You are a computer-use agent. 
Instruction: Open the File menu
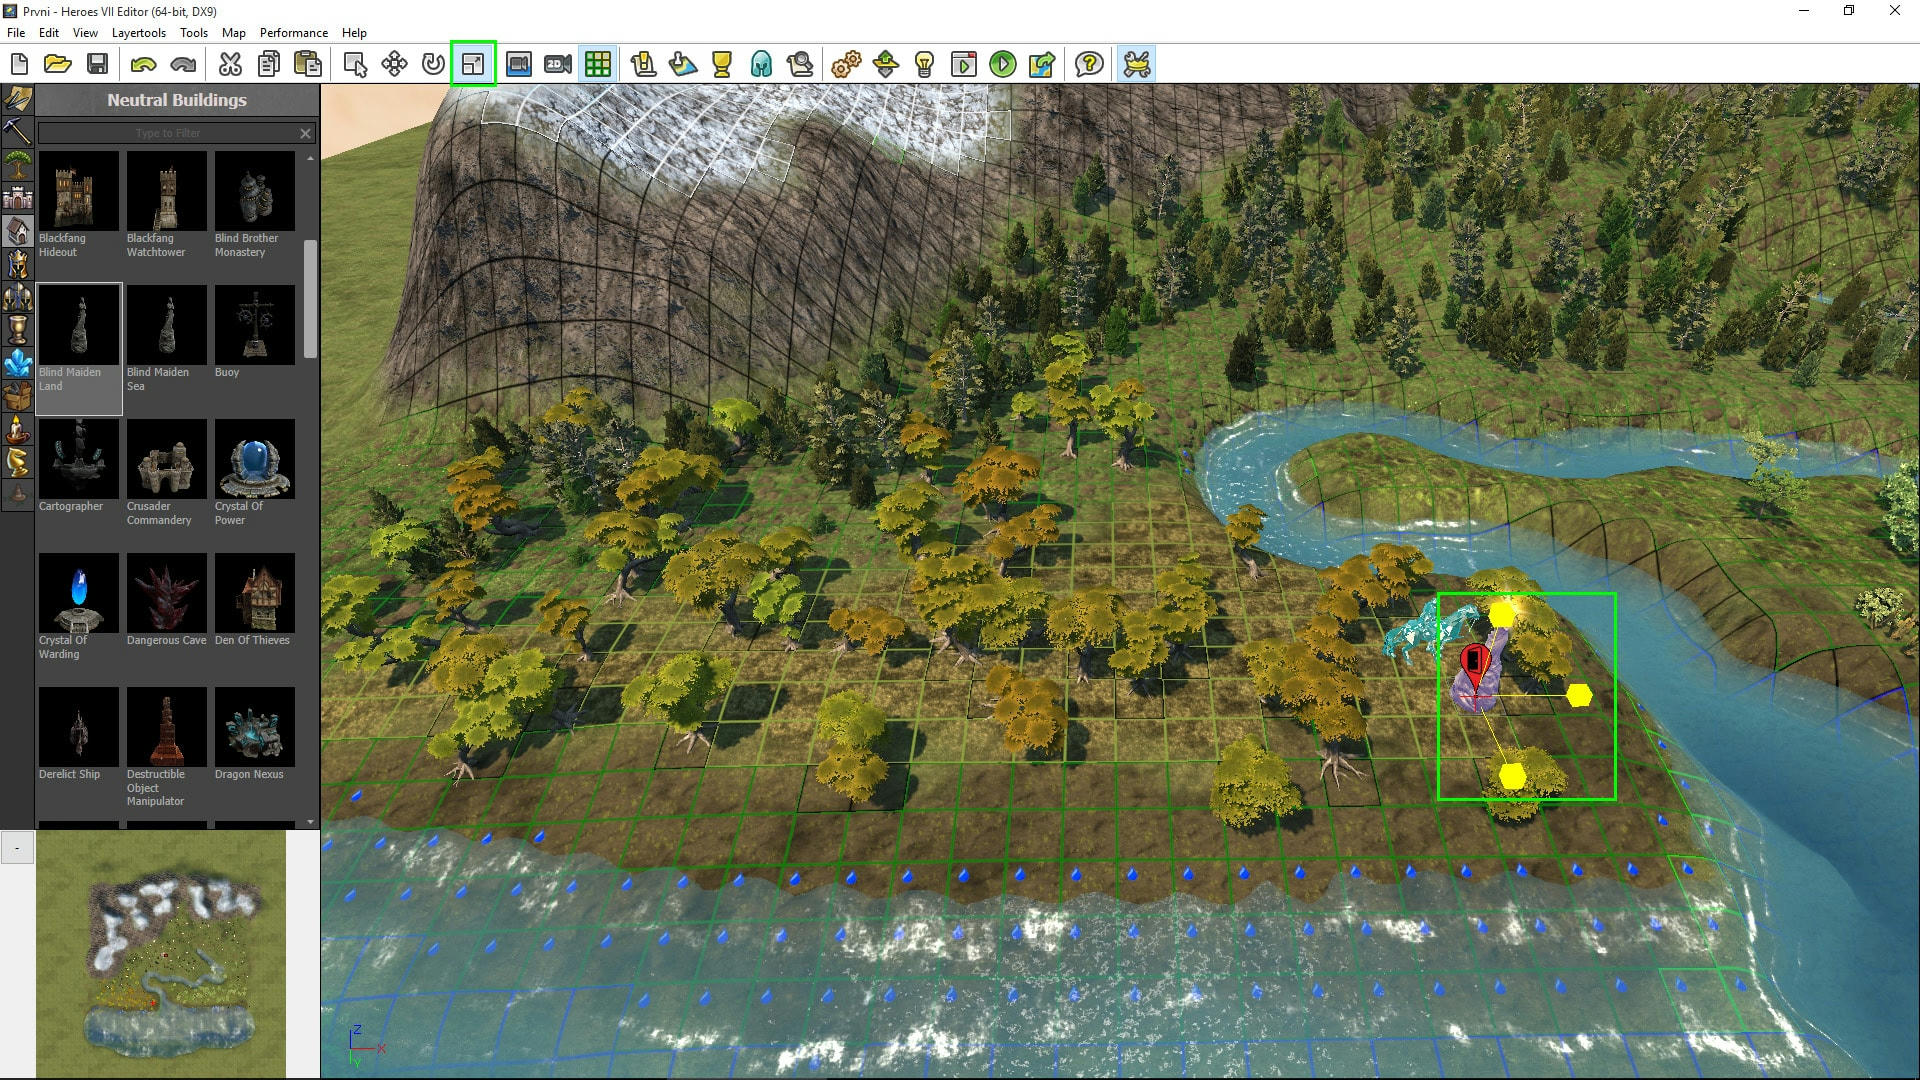coord(16,33)
